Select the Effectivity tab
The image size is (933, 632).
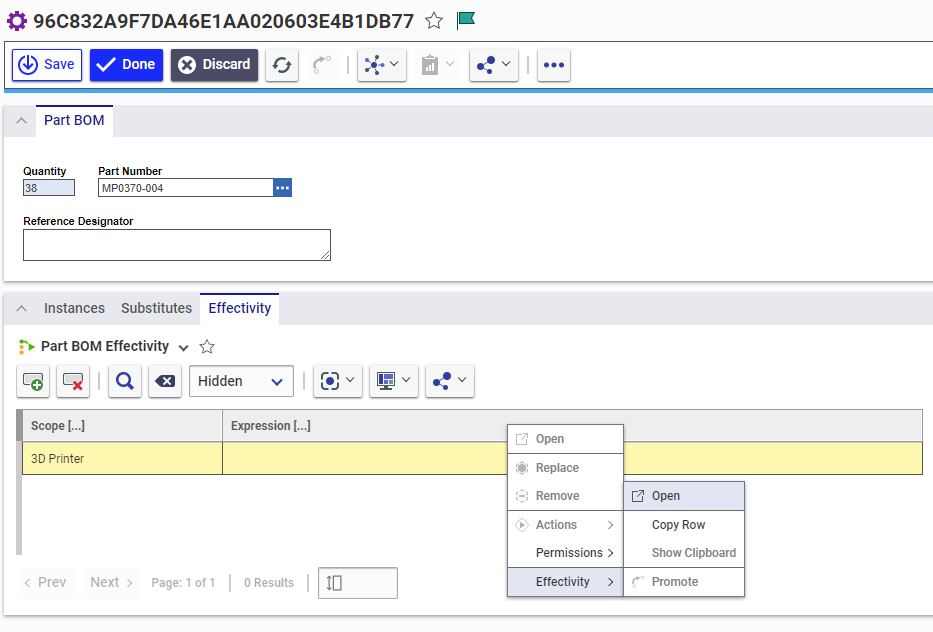(x=239, y=308)
